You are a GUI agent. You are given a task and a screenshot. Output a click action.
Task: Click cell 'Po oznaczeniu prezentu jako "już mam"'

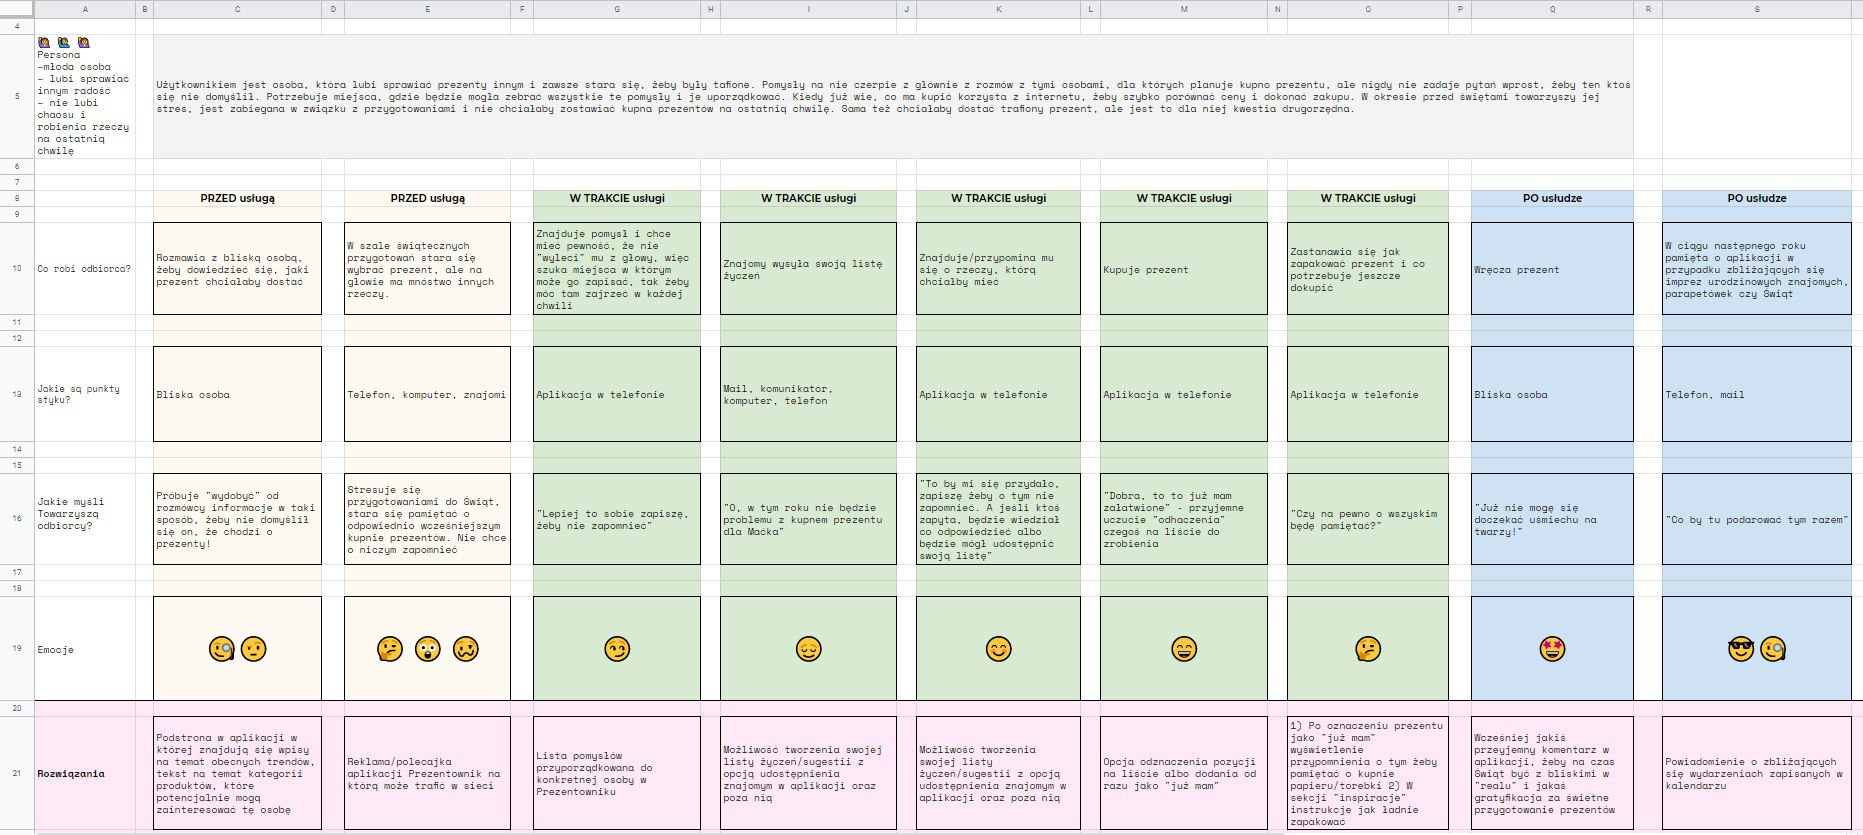coord(1368,773)
